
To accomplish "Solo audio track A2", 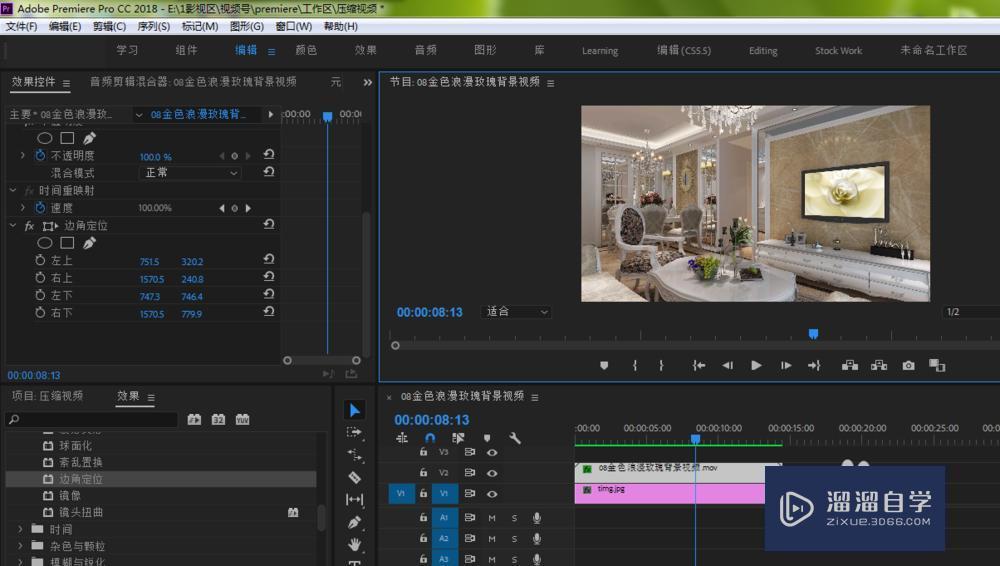I will pos(514,539).
